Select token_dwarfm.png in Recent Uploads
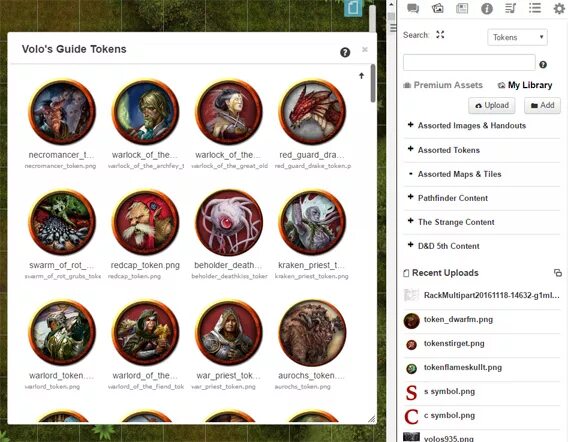This screenshot has width=568, height=442. coord(482,320)
